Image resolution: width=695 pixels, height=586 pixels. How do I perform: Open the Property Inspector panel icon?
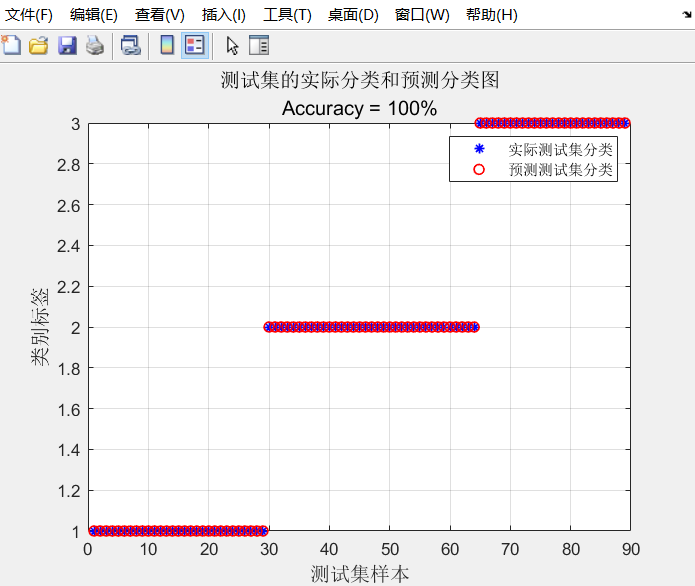[259, 45]
